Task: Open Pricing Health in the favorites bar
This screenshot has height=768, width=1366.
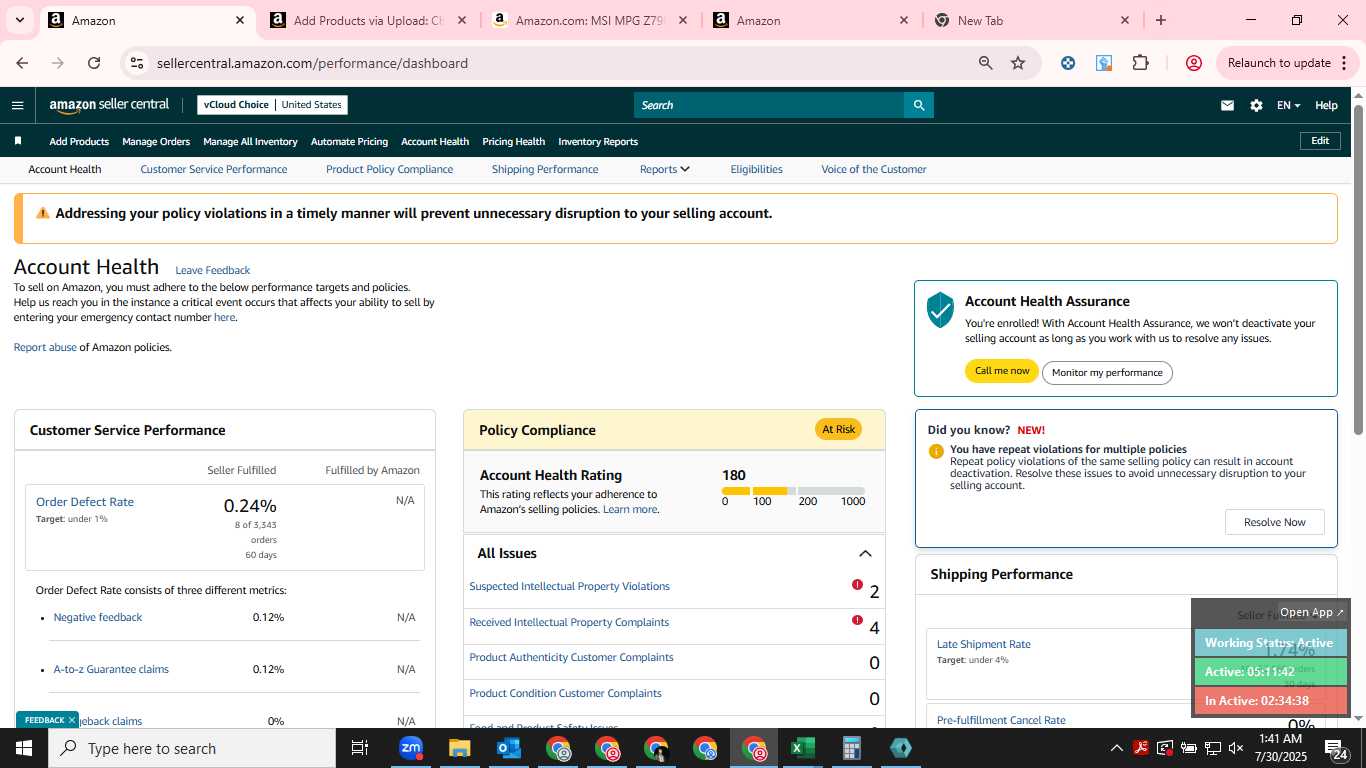Action: coord(513,141)
